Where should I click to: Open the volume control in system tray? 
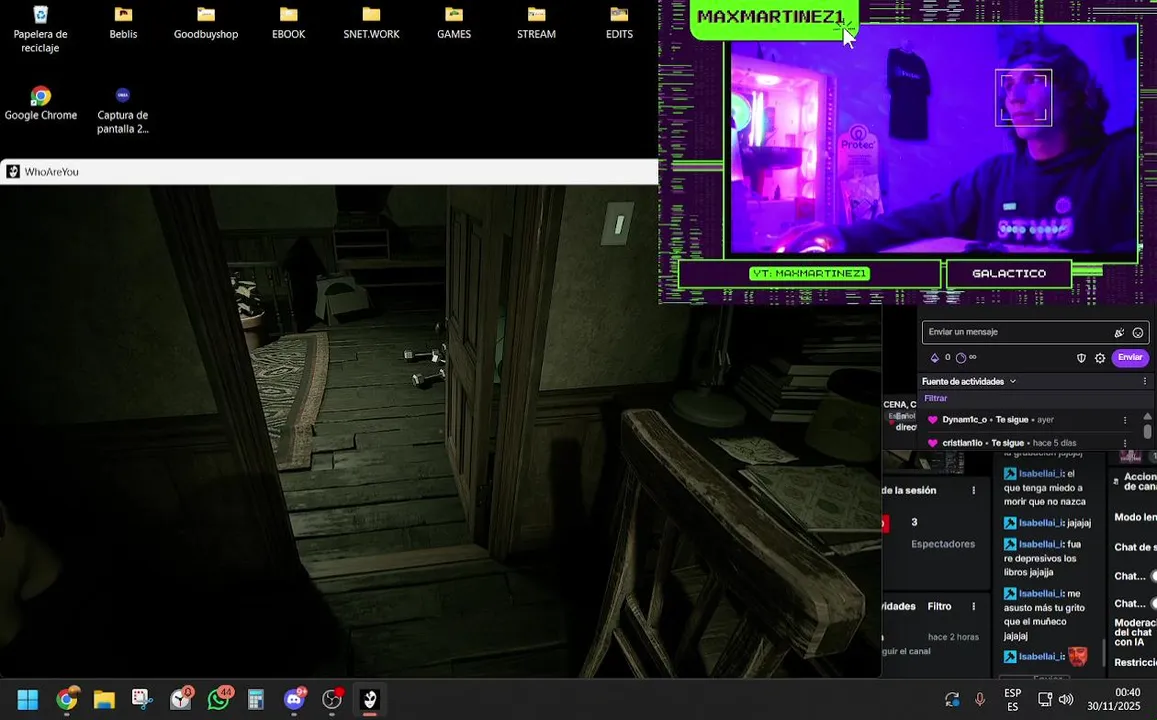coord(1066,699)
